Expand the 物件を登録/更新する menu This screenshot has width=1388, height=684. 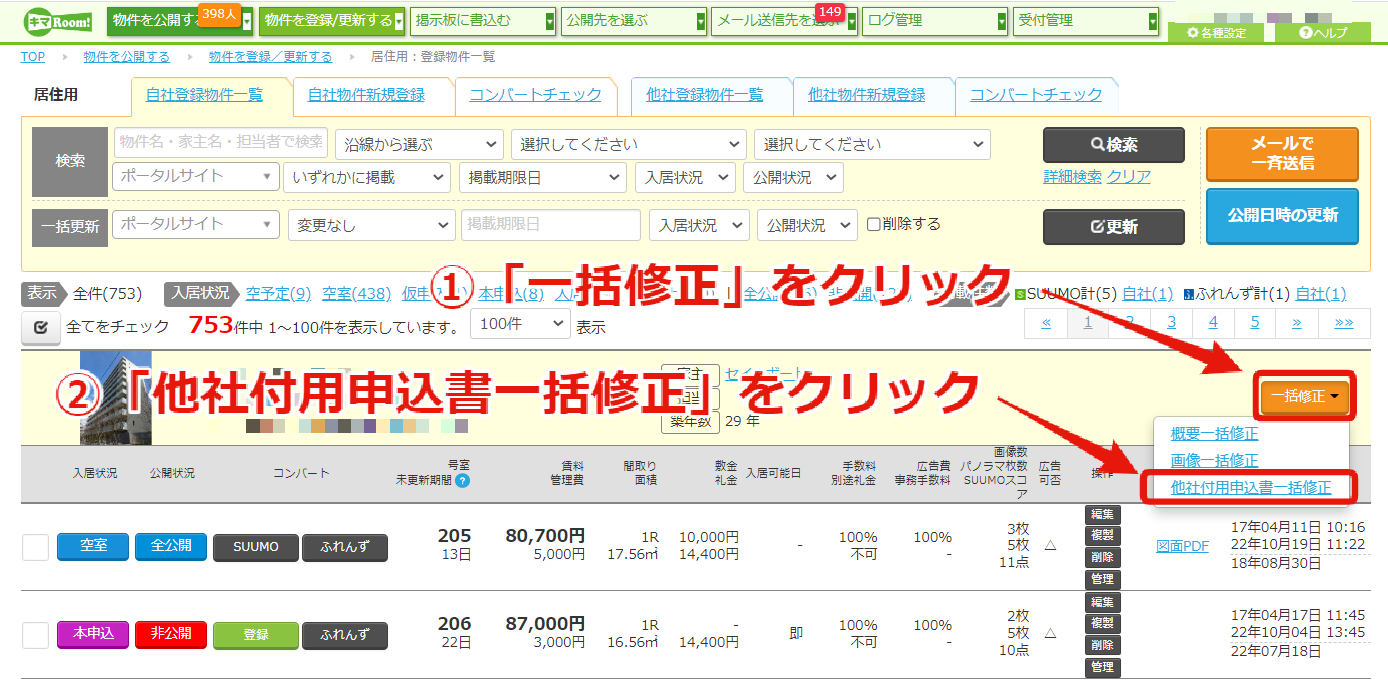[331, 21]
